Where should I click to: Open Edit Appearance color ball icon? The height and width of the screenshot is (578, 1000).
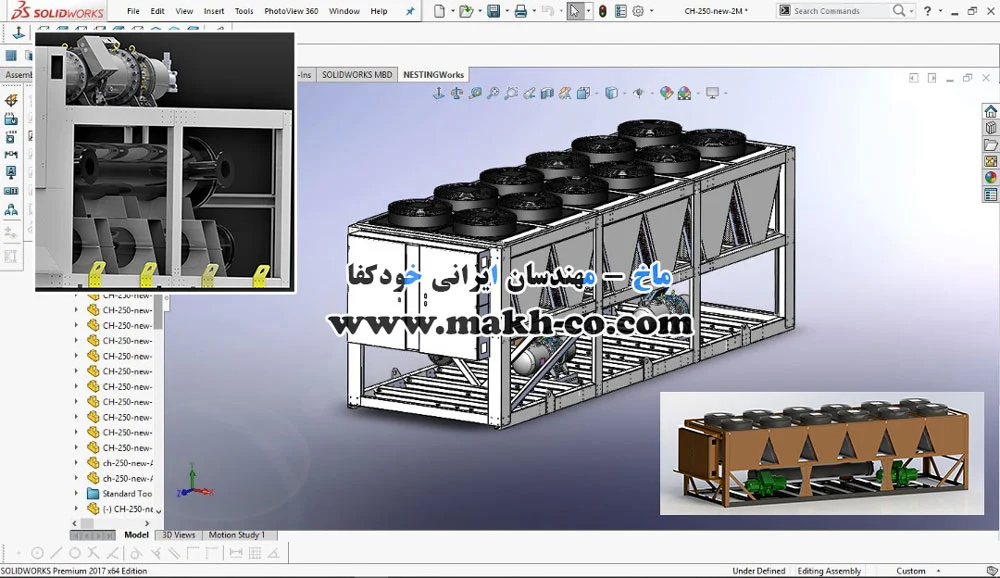pos(666,93)
